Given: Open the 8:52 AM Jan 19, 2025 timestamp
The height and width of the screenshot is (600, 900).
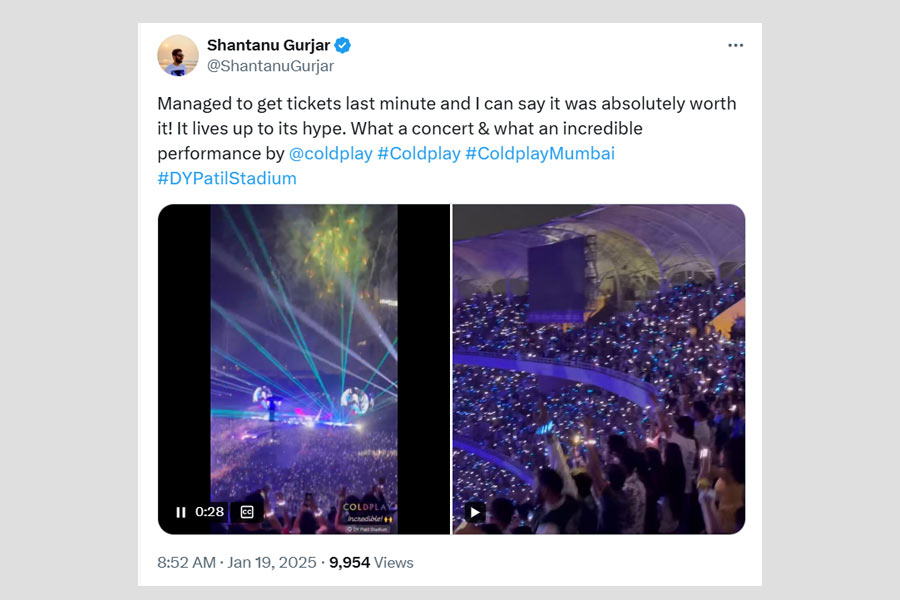Looking at the screenshot, I should [x=236, y=563].
